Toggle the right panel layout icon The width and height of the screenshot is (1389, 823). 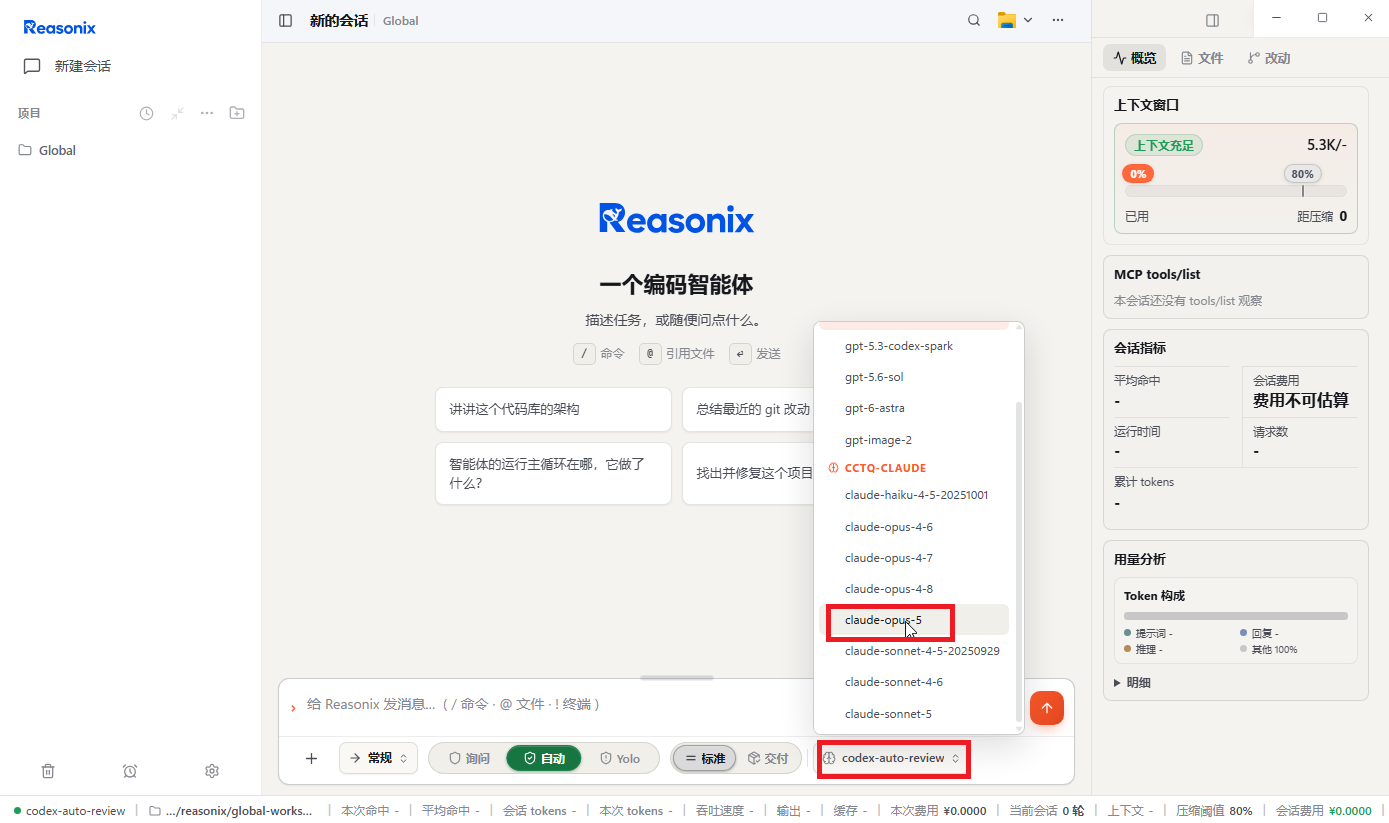pos(1212,20)
